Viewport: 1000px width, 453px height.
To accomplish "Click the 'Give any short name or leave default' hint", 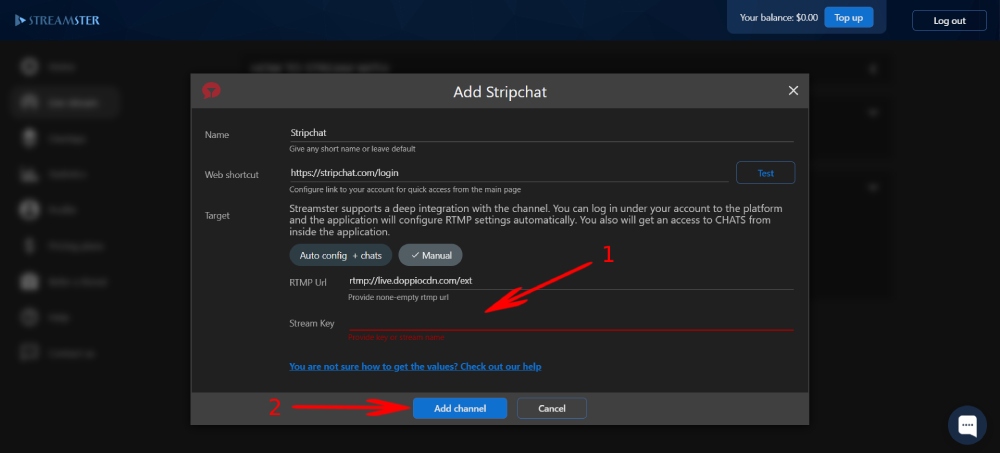I will [x=352, y=149].
